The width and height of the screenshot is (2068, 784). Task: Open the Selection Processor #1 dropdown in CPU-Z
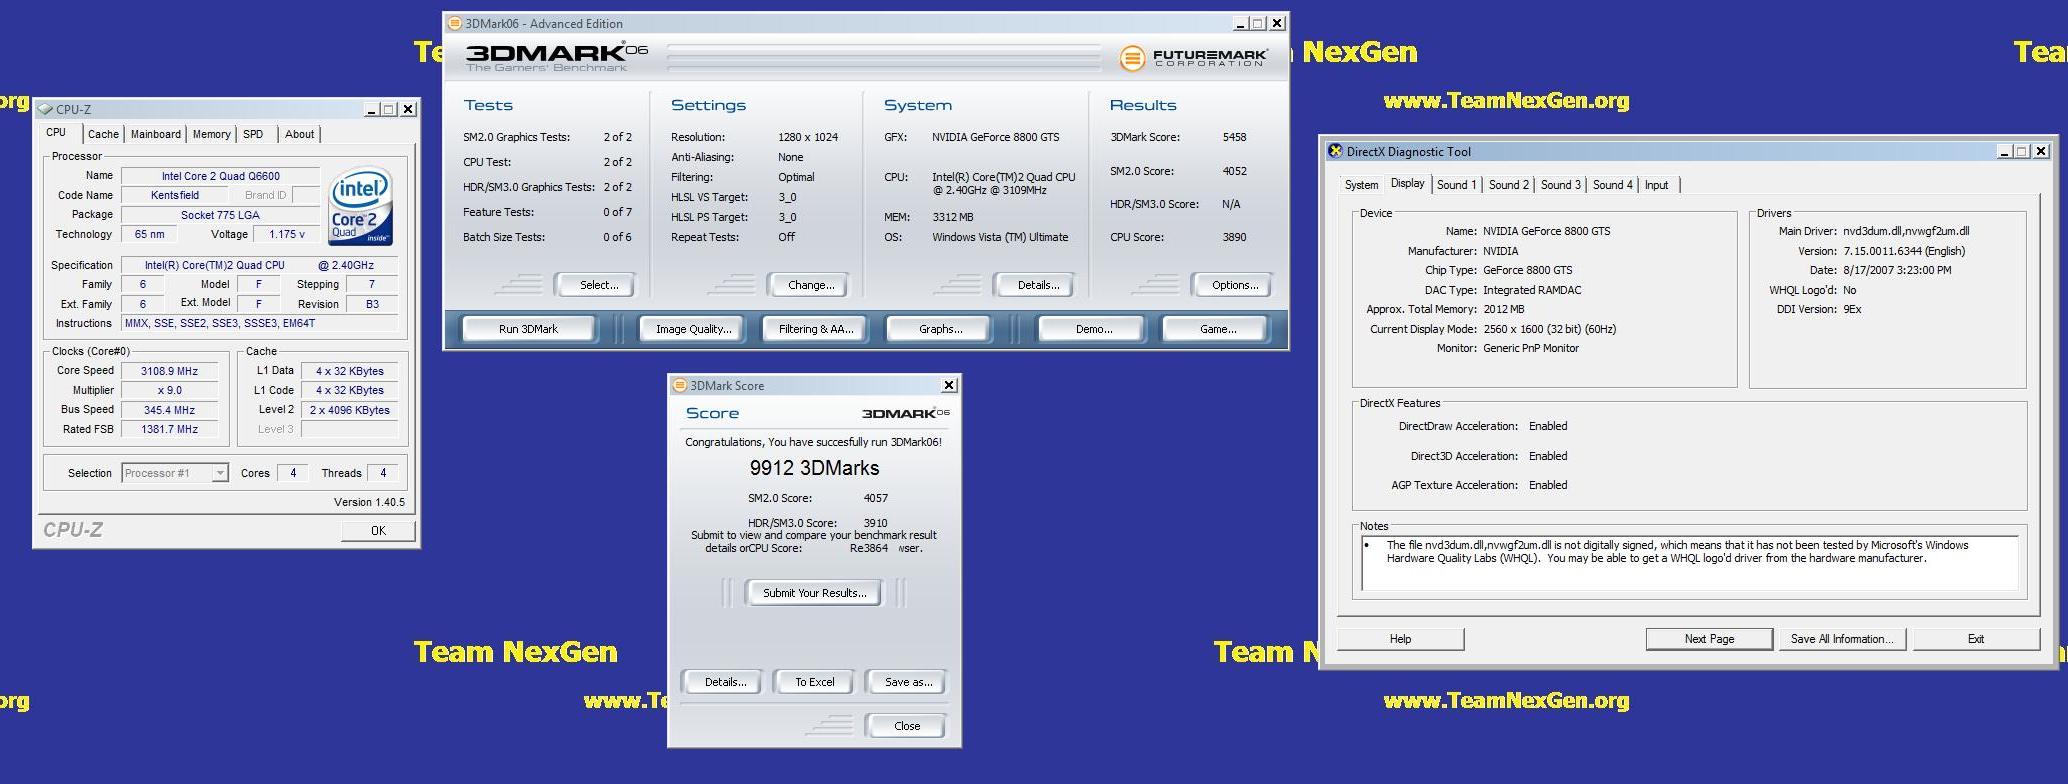point(220,473)
